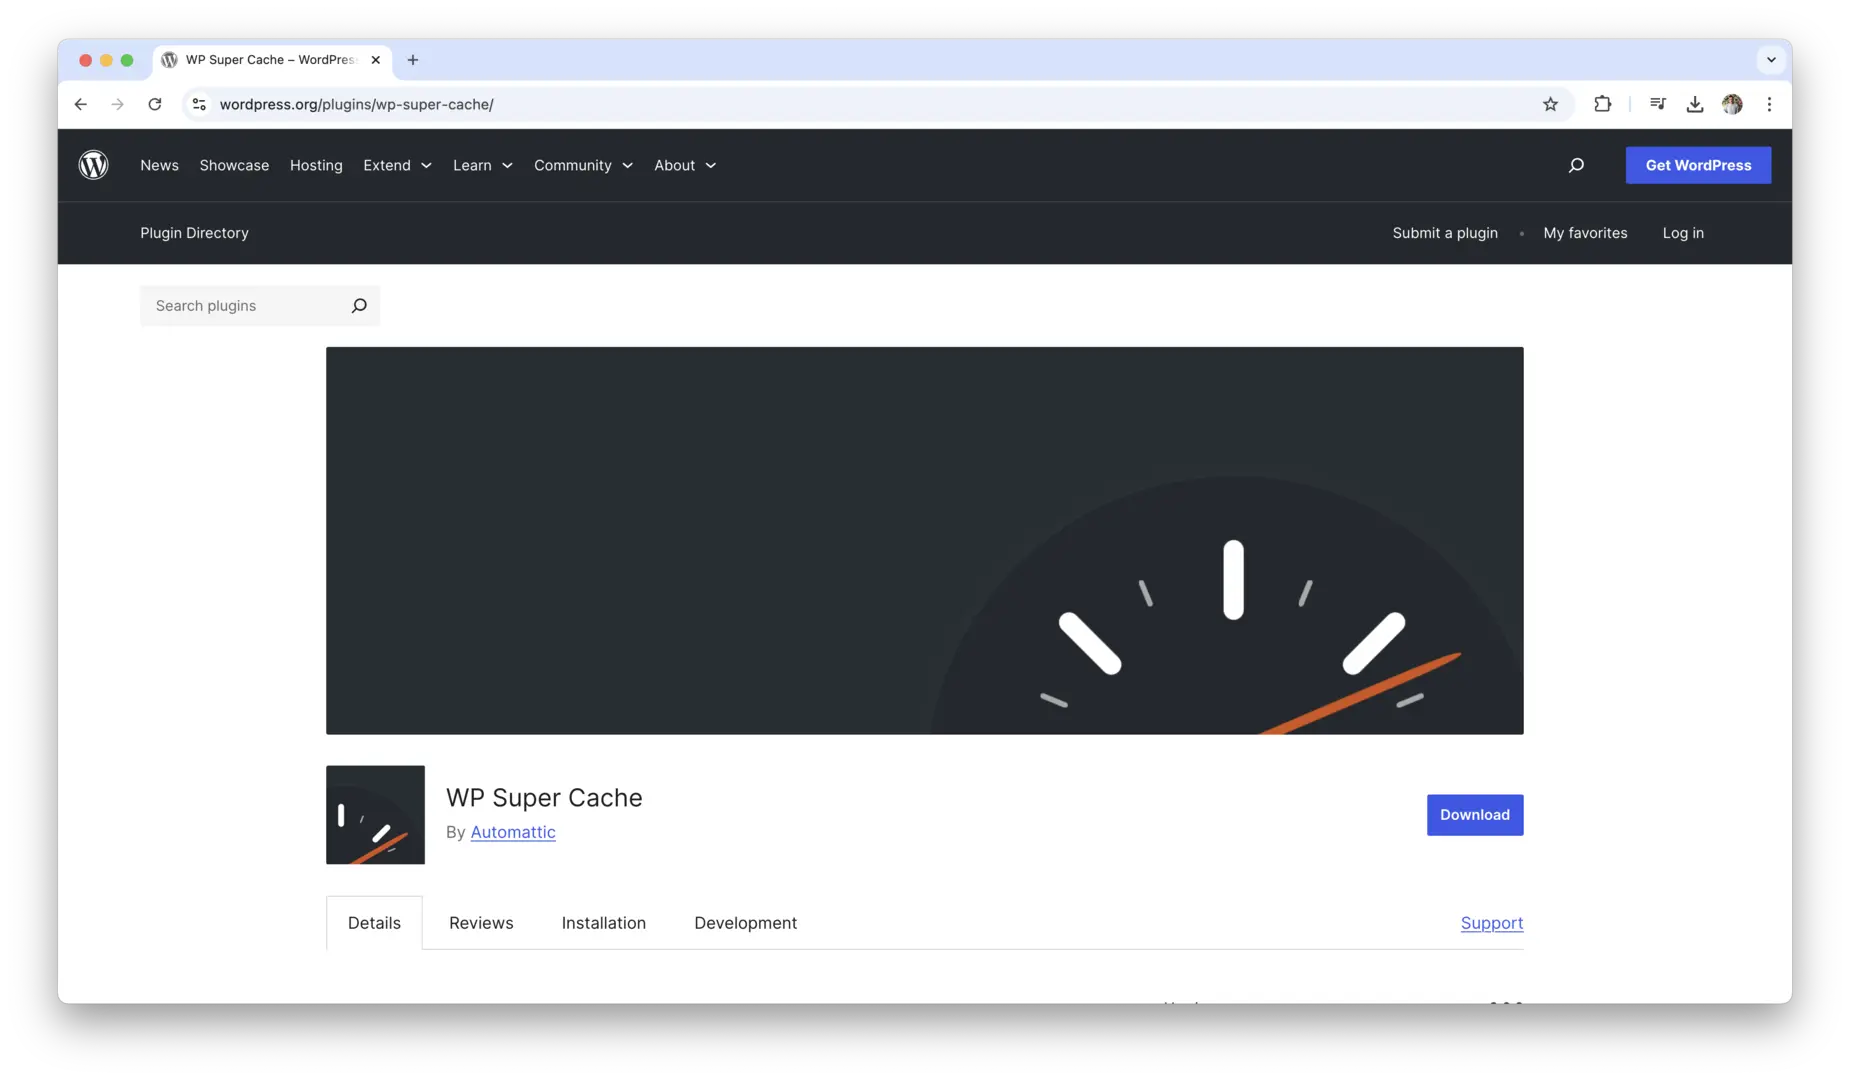Select the Development tab
Image resolution: width=1850 pixels, height=1080 pixels.
745,922
